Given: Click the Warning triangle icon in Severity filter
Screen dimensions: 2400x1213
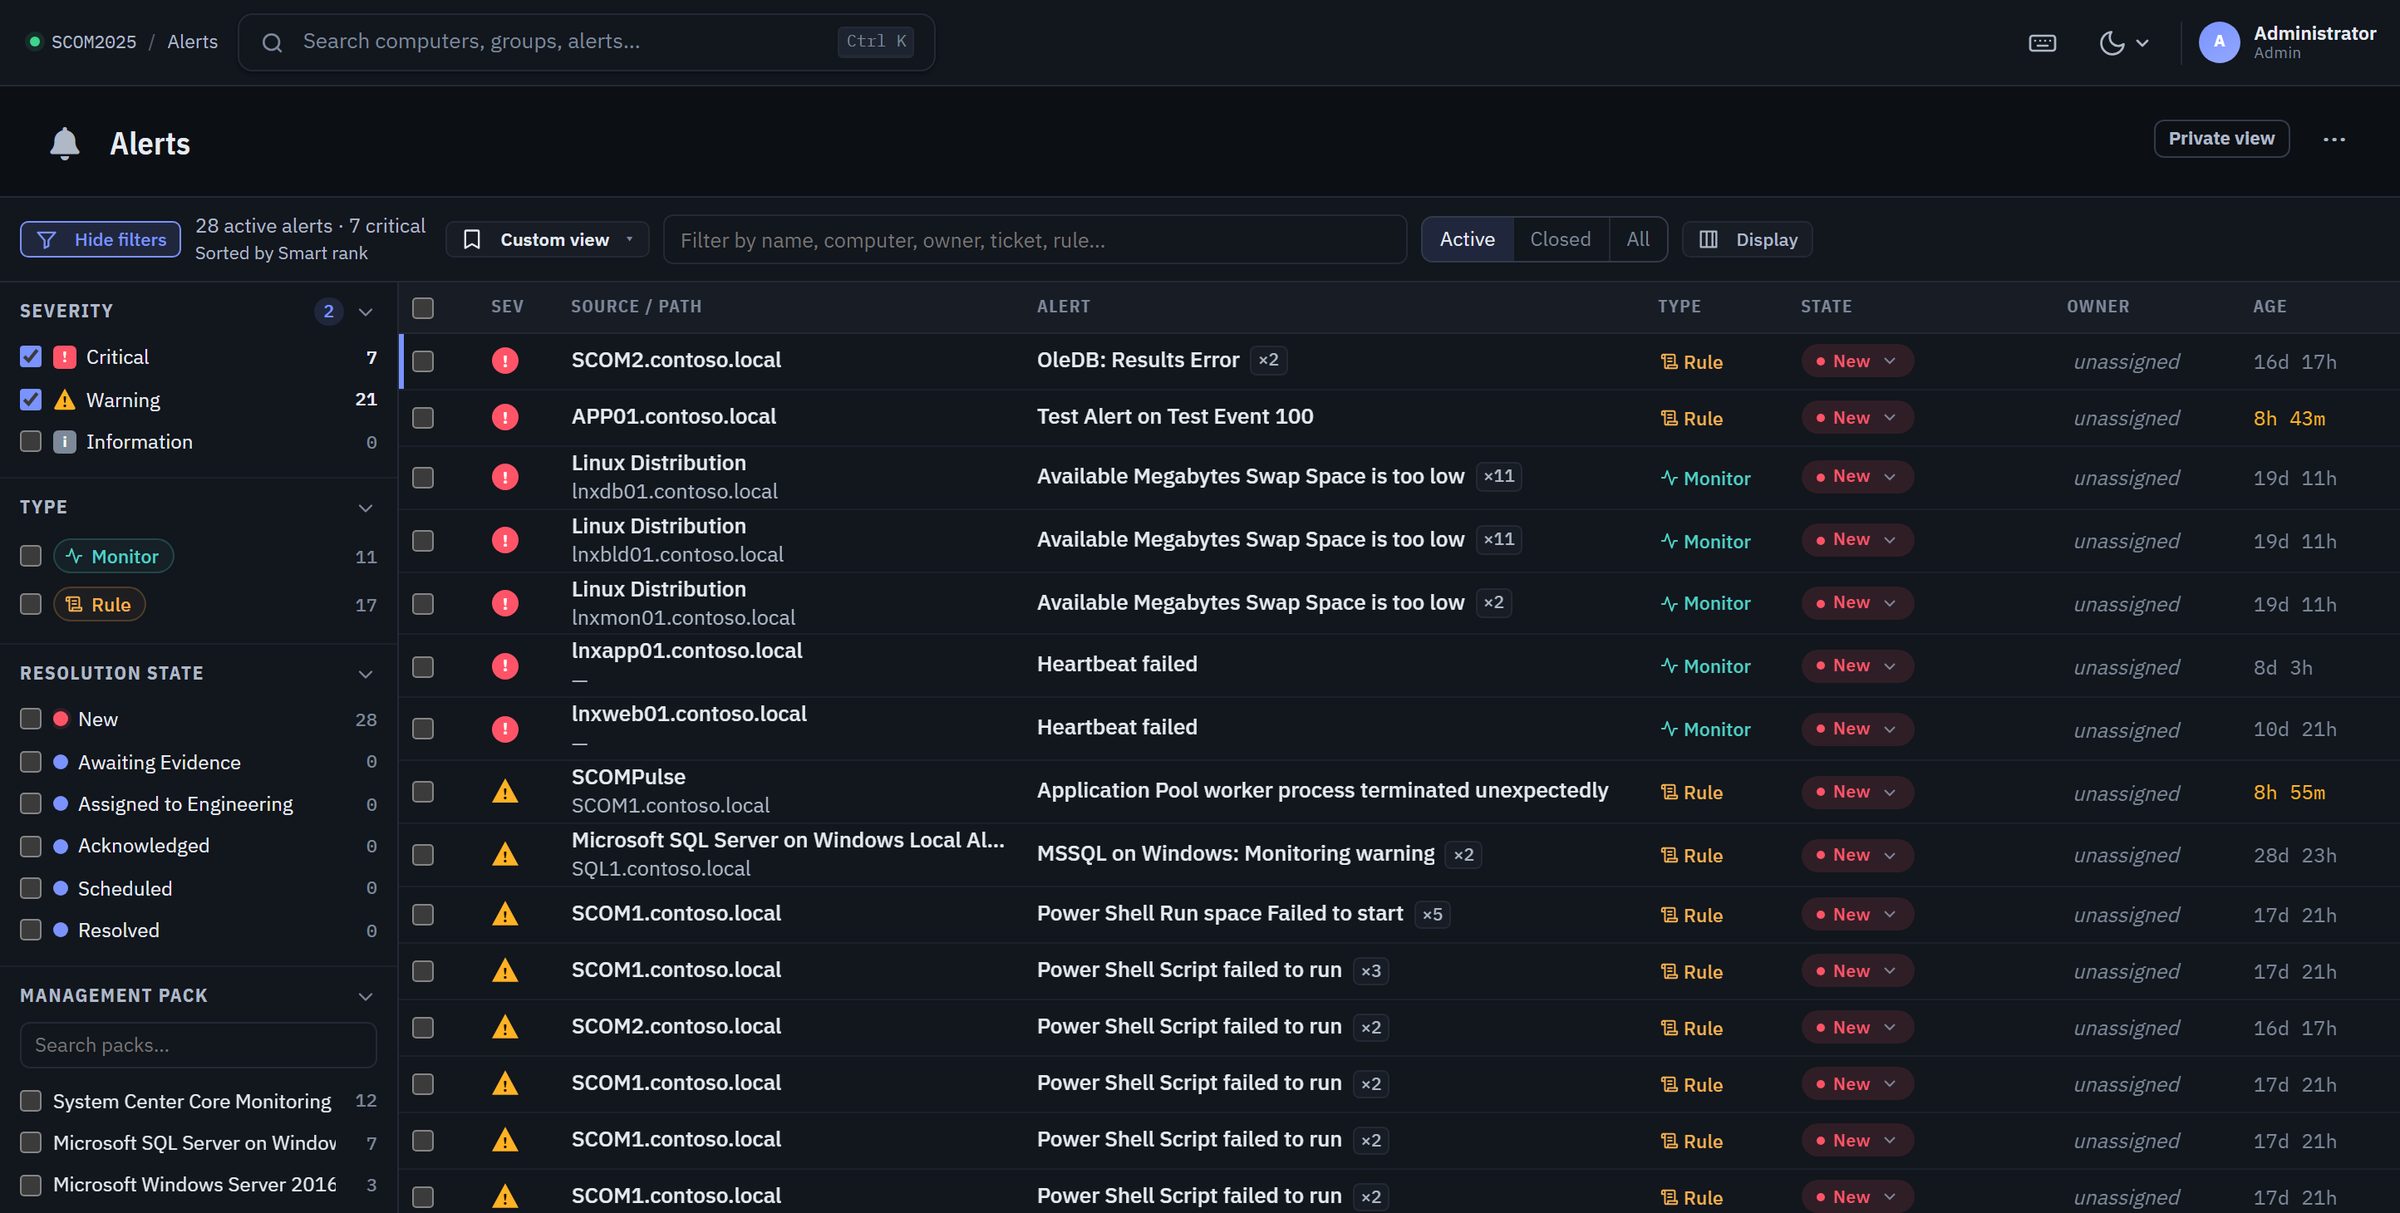Looking at the screenshot, I should coord(64,400).
